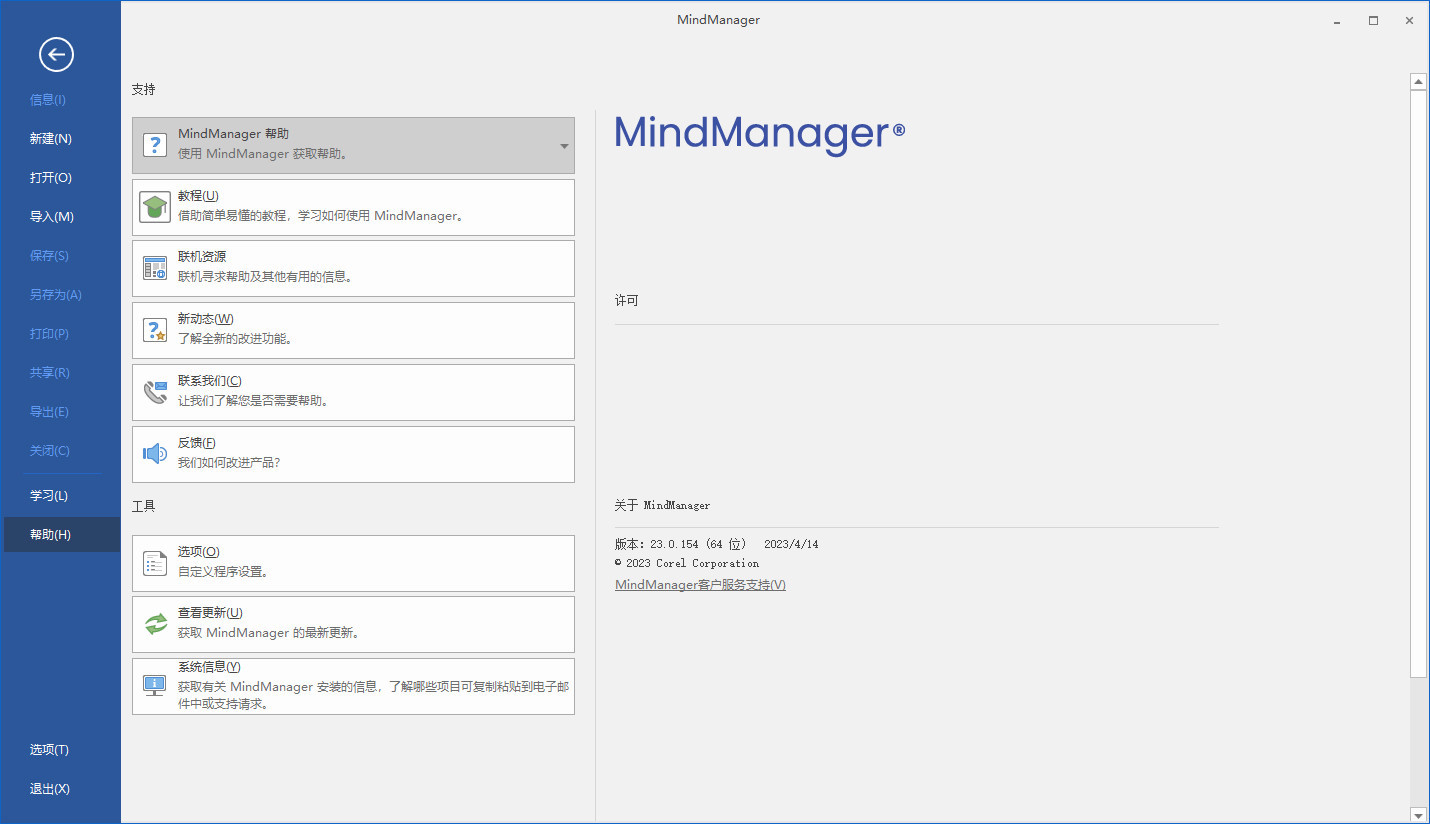
Task: Click the phone icon for 联系我们
Action: click(x=154, y=392)
